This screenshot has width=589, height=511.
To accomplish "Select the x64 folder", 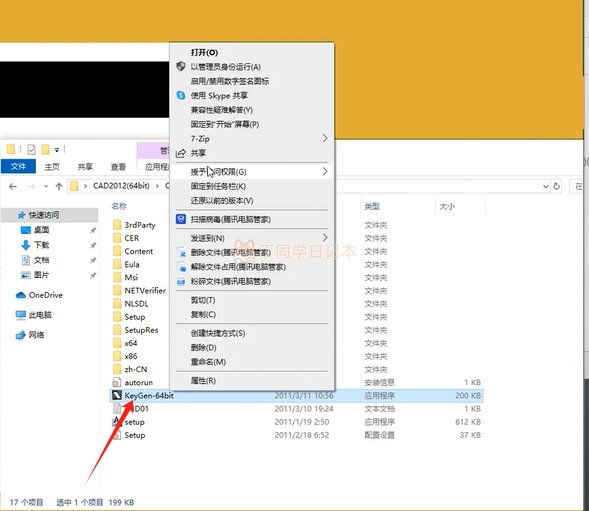I will (x=131, y=343).
